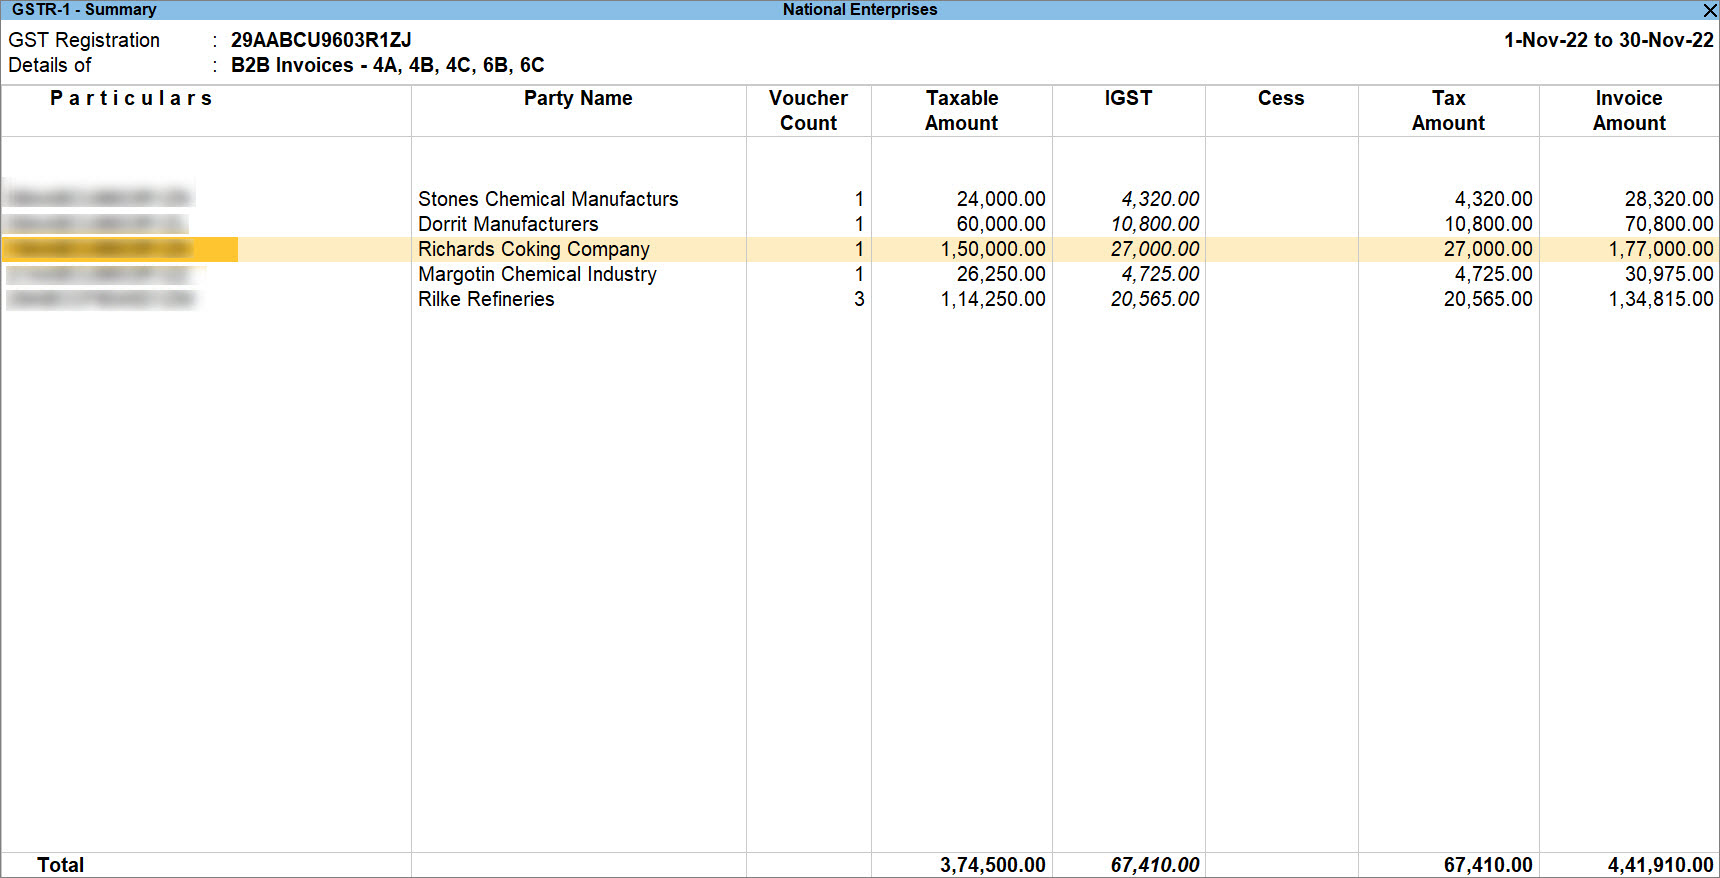The image size is (1720, 878).
Task: Click the Invoice Amount column header
Action: tap(1629, 110)
